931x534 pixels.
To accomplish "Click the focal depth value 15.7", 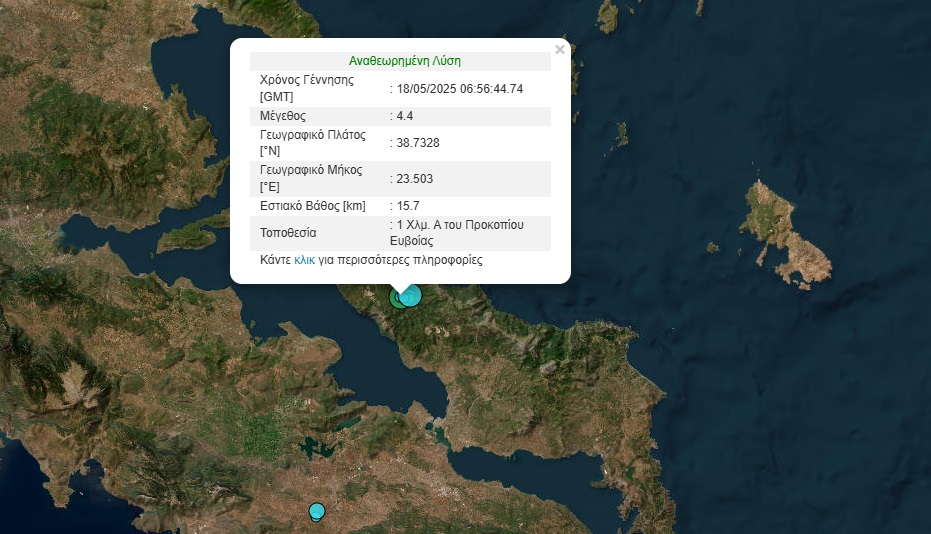I will [408, 206].
